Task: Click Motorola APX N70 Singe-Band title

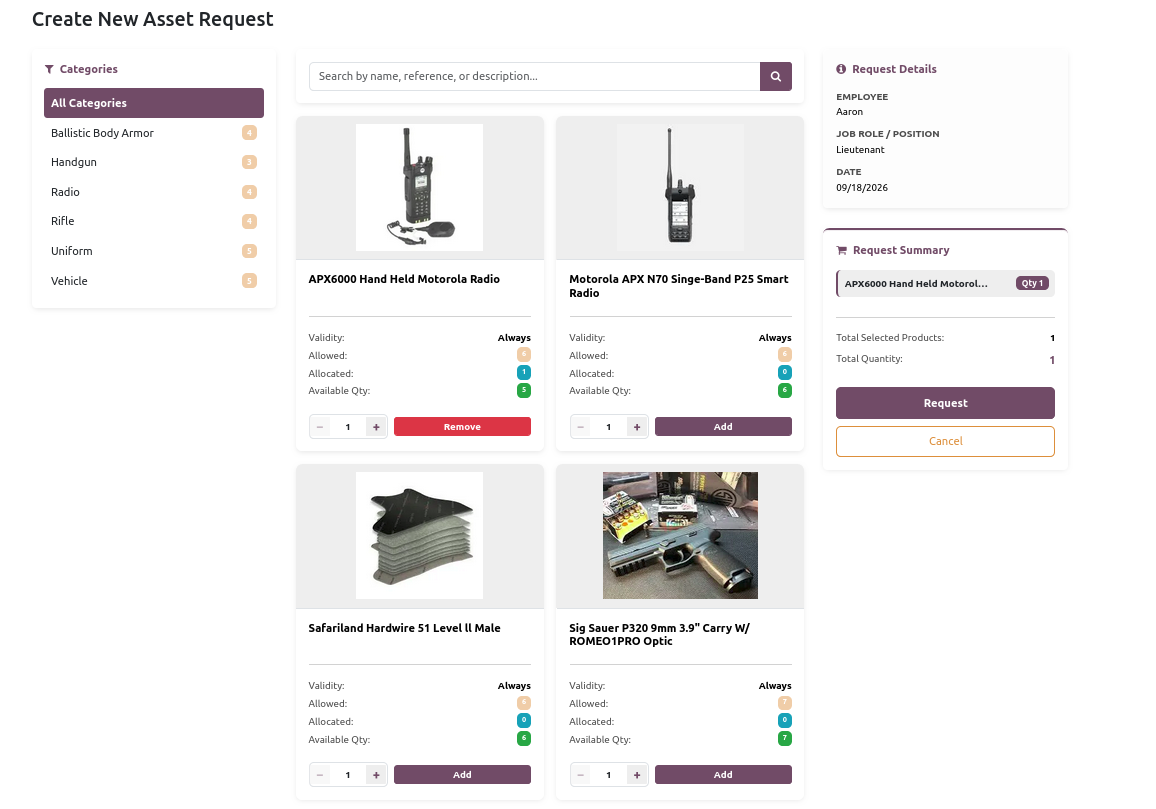Action: [679, 286]
